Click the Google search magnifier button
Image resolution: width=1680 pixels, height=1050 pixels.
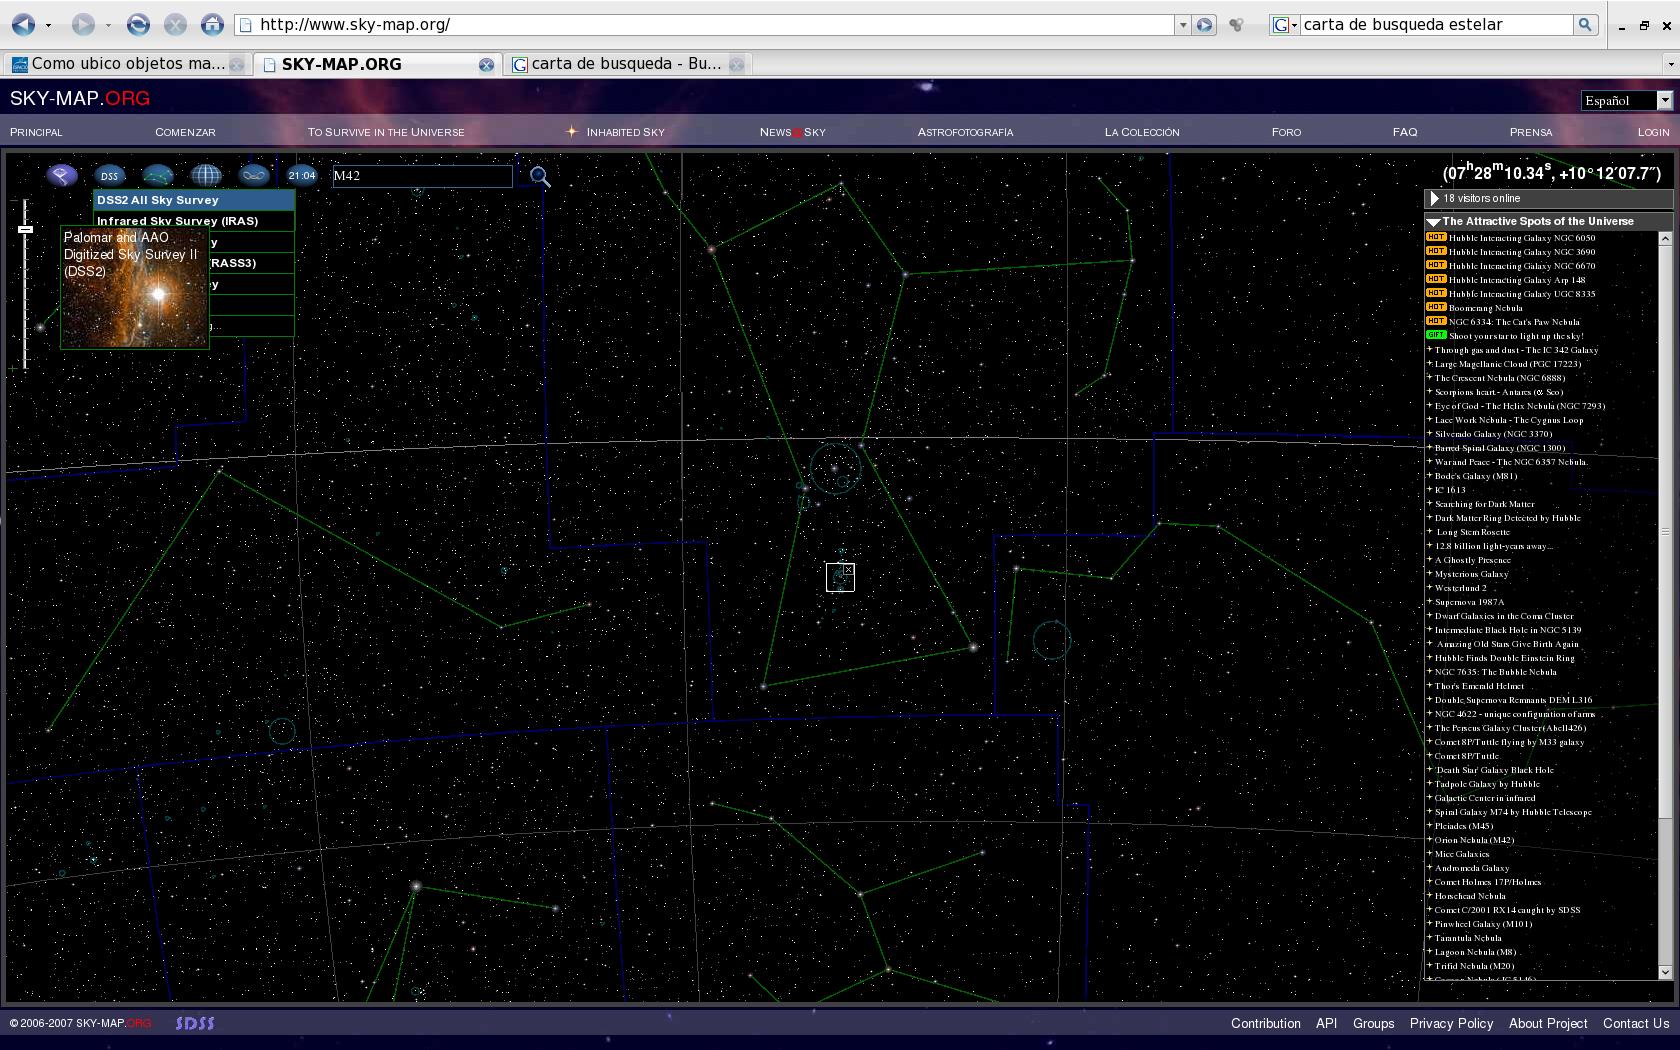pyautogui.click(x=1585, y=25)
